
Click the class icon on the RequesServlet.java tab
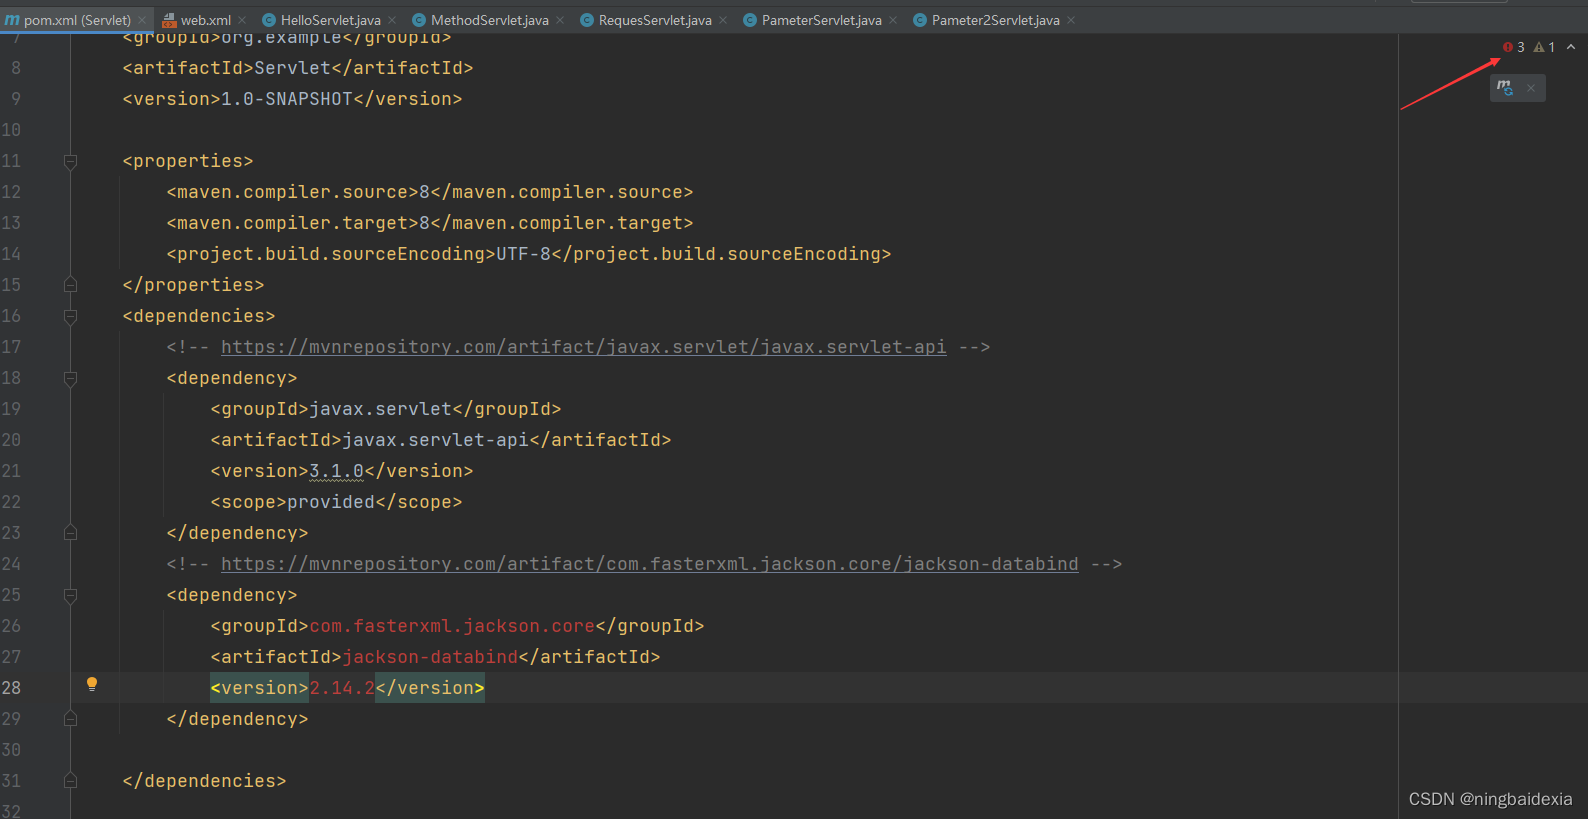pyautogui.click(x=587, y=20)
